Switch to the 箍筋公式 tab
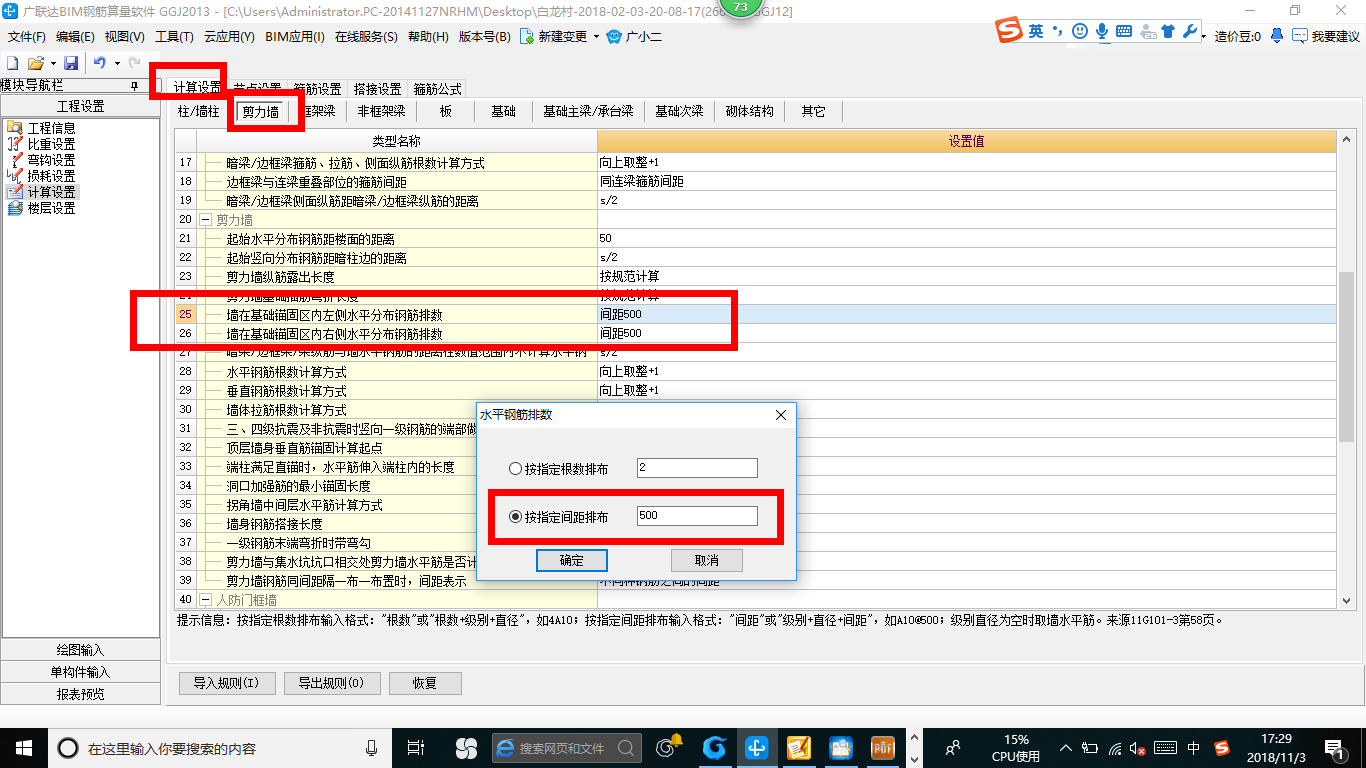1366x768 pixels. pos(437,89)
